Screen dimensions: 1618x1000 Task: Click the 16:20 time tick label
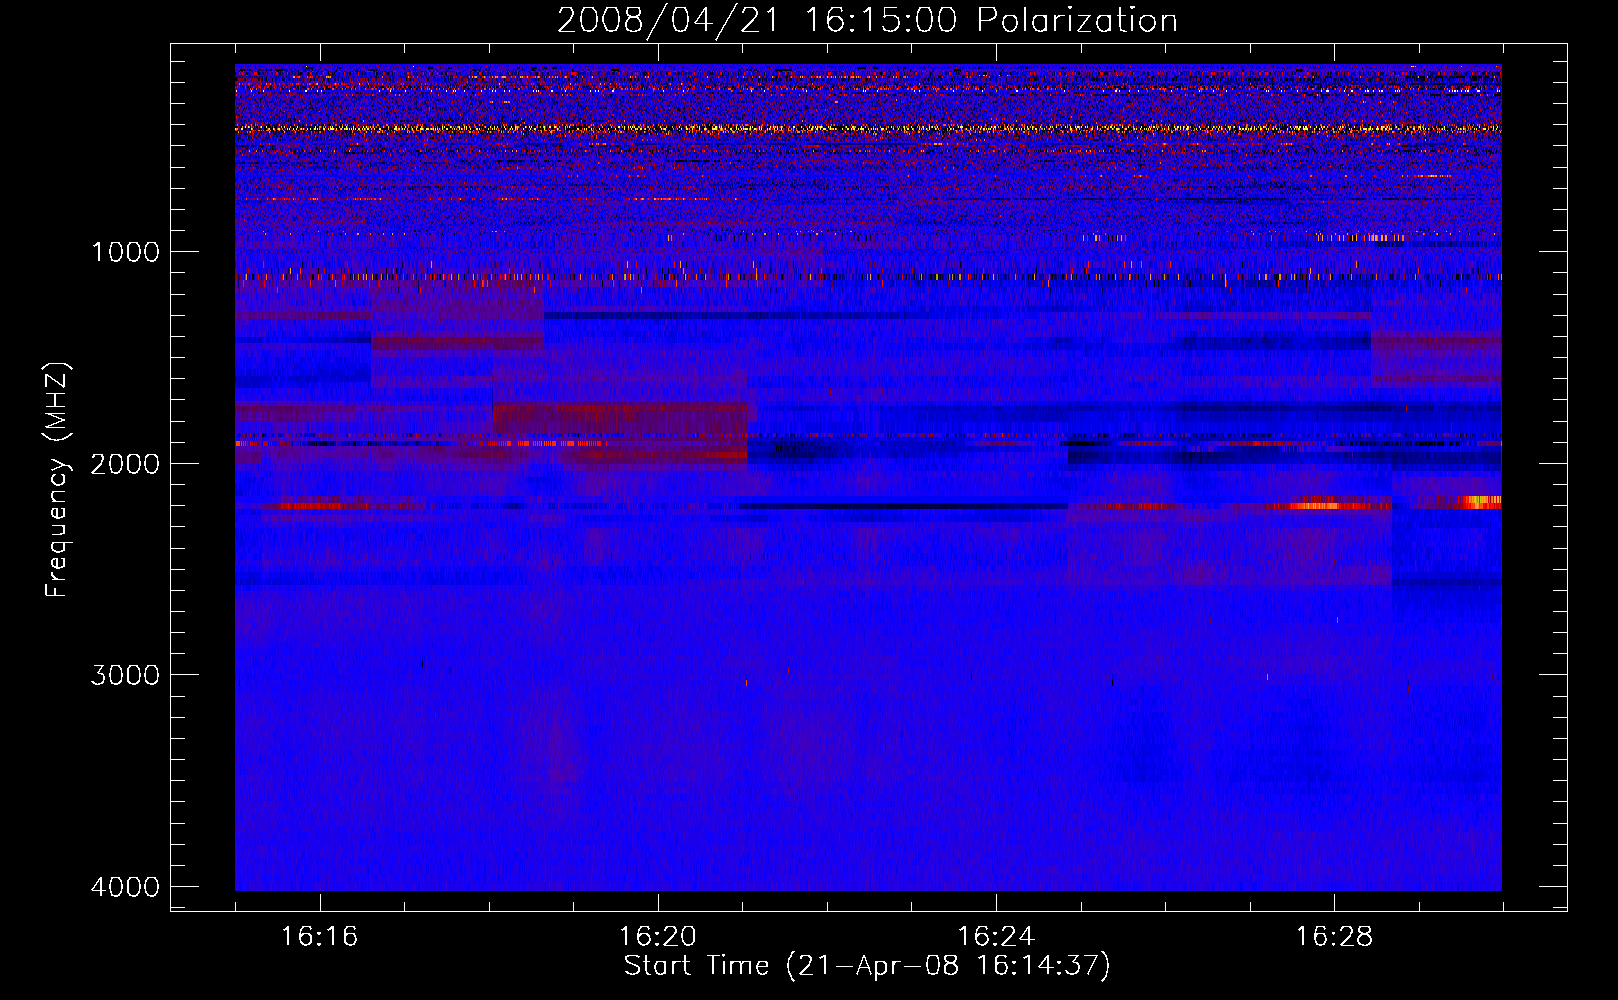(x=657, y=937)
